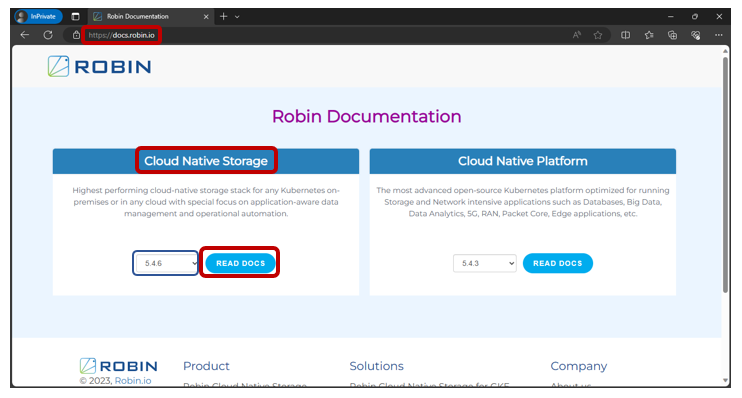This screenshot has height=398, width=742.
Task: Click the Cloud Native Platform card heading
Action: tap(522, 161)
